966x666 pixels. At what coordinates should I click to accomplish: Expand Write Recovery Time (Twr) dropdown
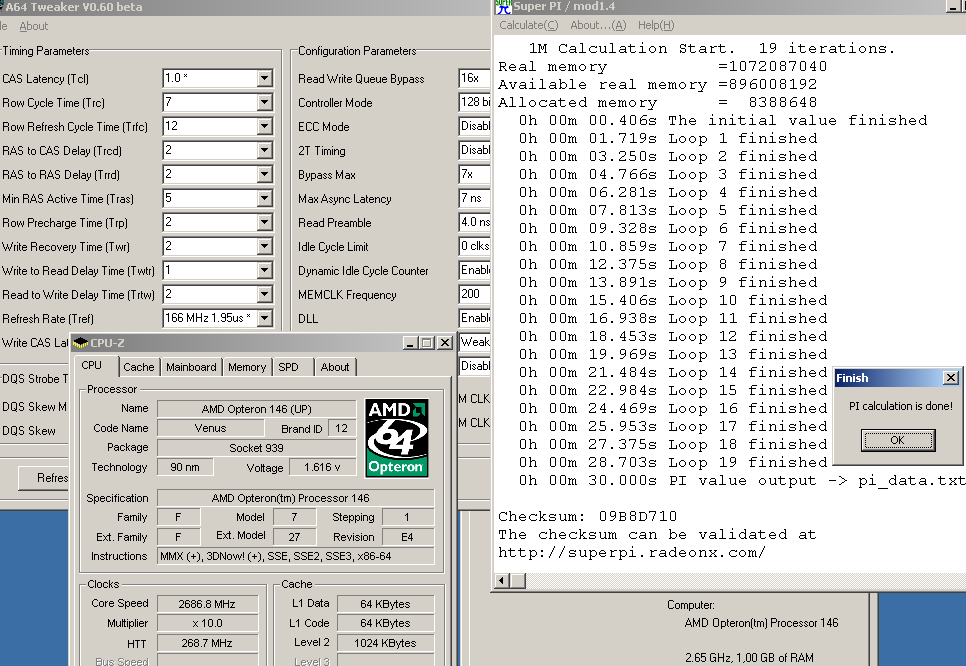pos(264,246)
